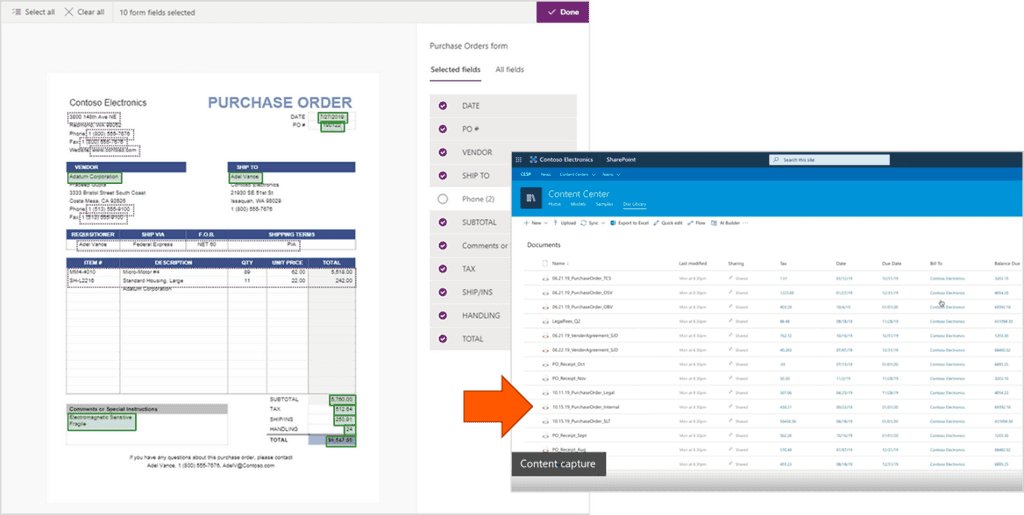Click the Due Date column header
Image resolution: width=1024 pixels, height=515 pixels.
[x=891, y=264]
